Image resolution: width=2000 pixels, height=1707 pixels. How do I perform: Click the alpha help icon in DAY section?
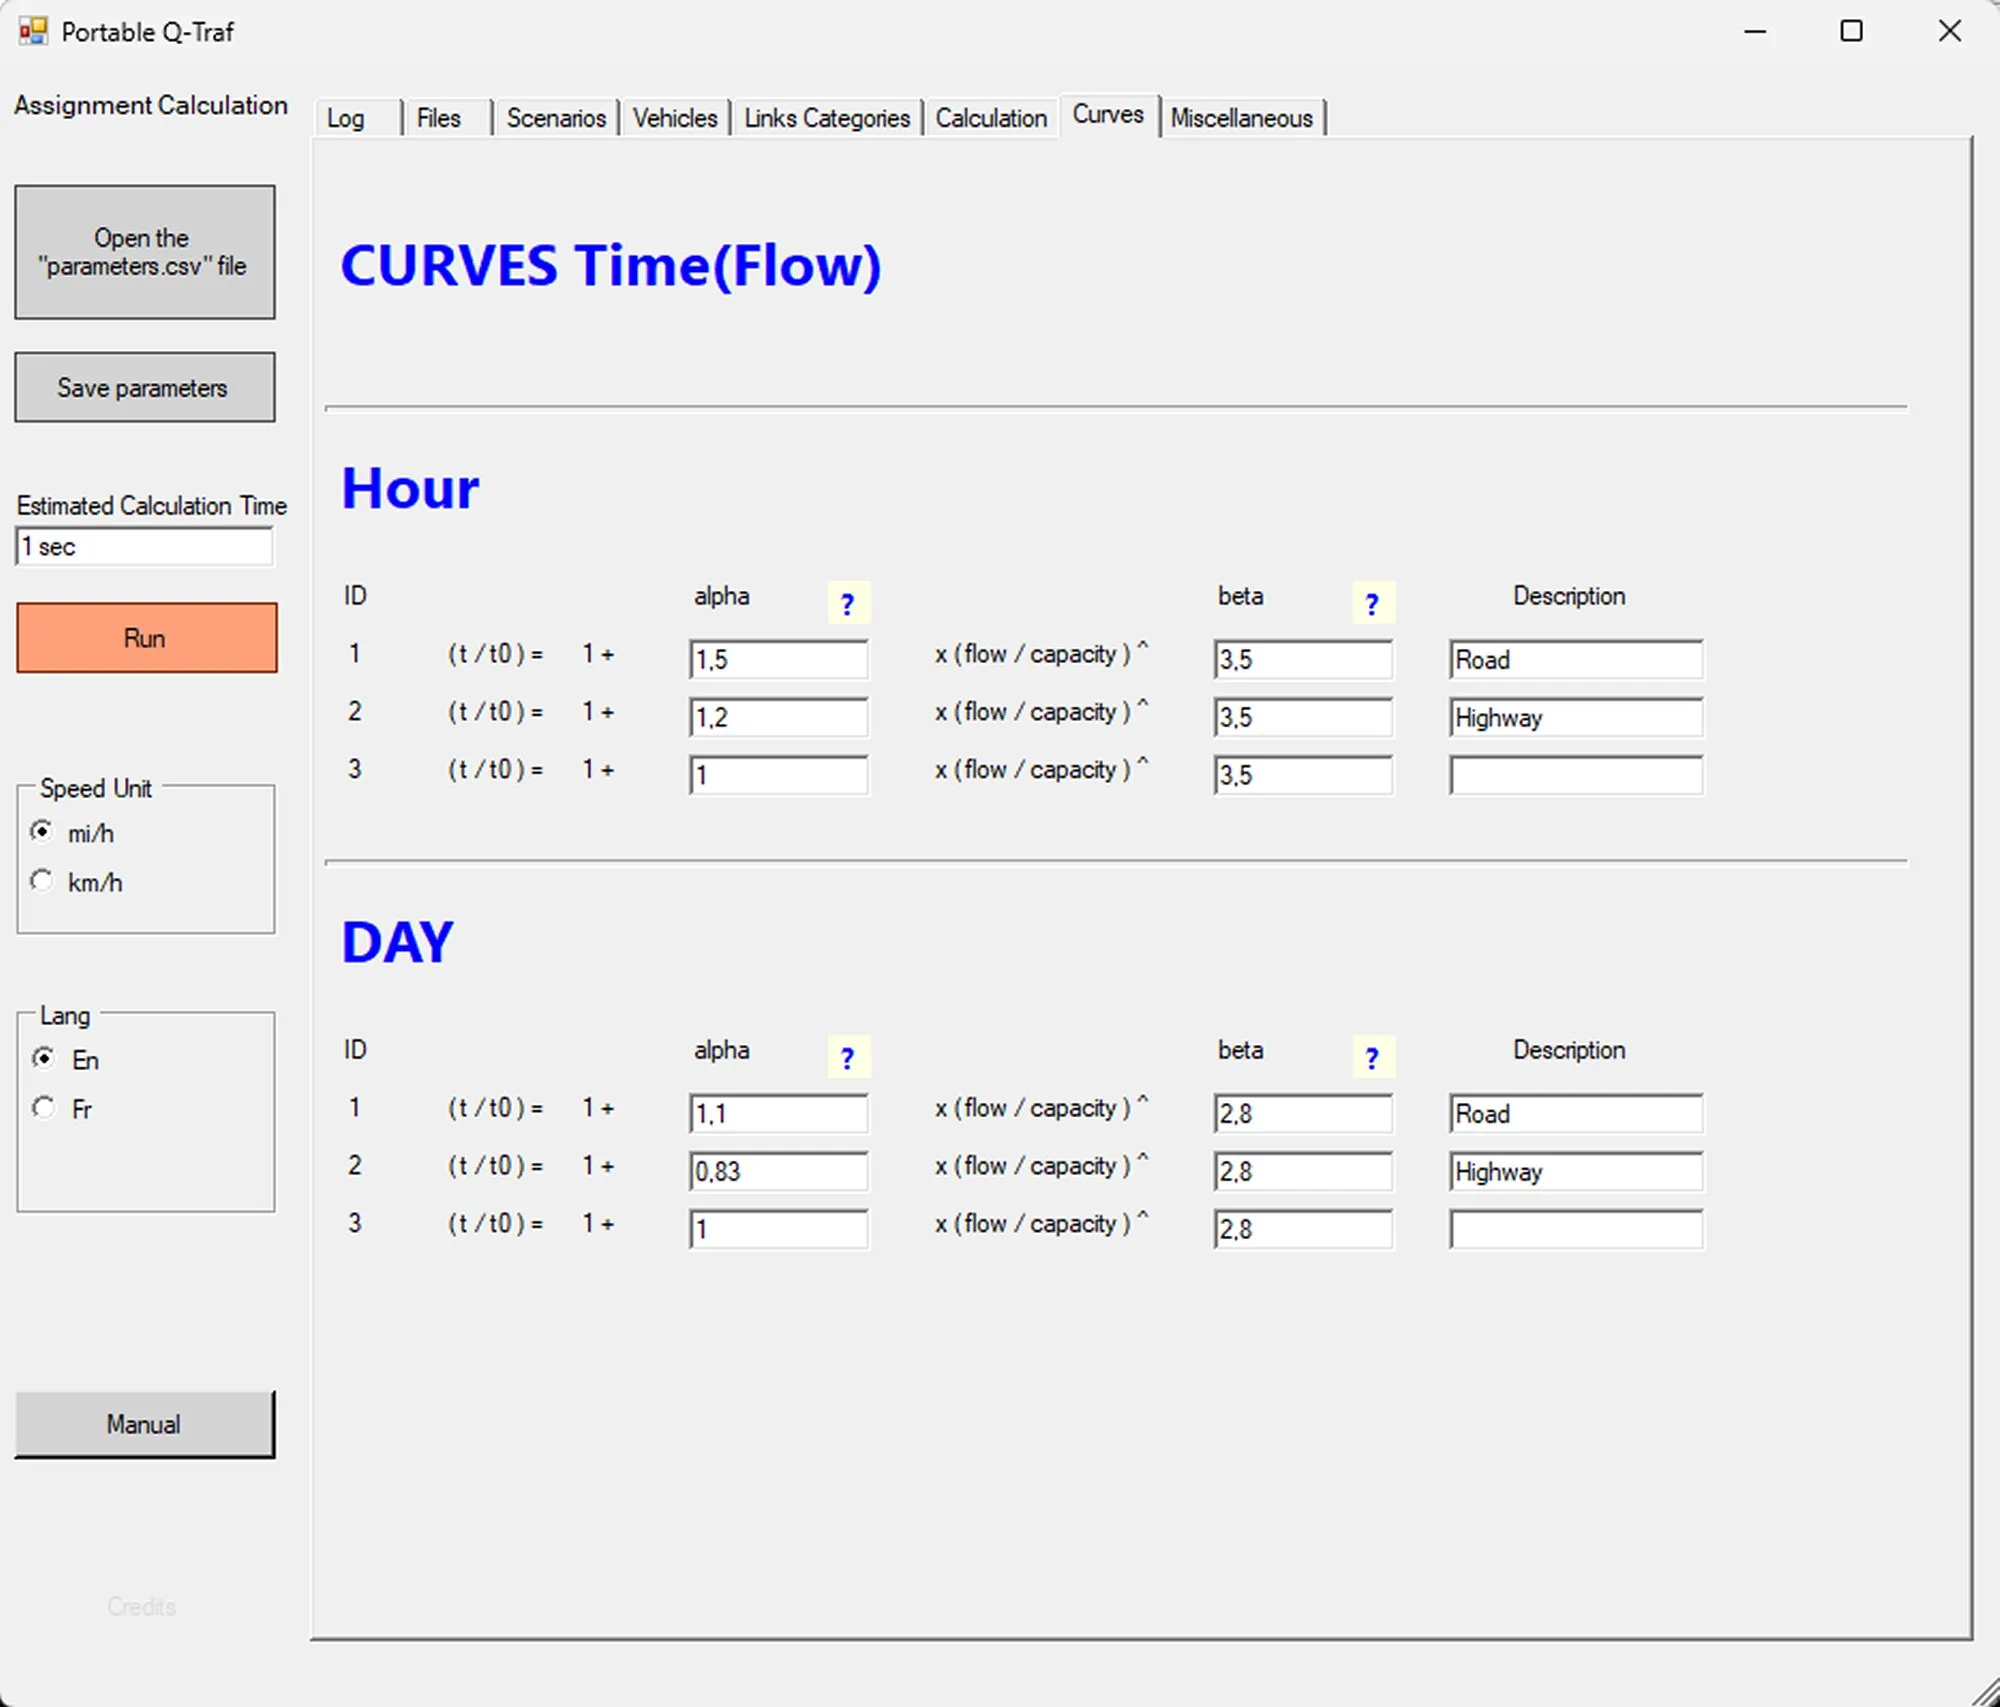coord(847,1056)
